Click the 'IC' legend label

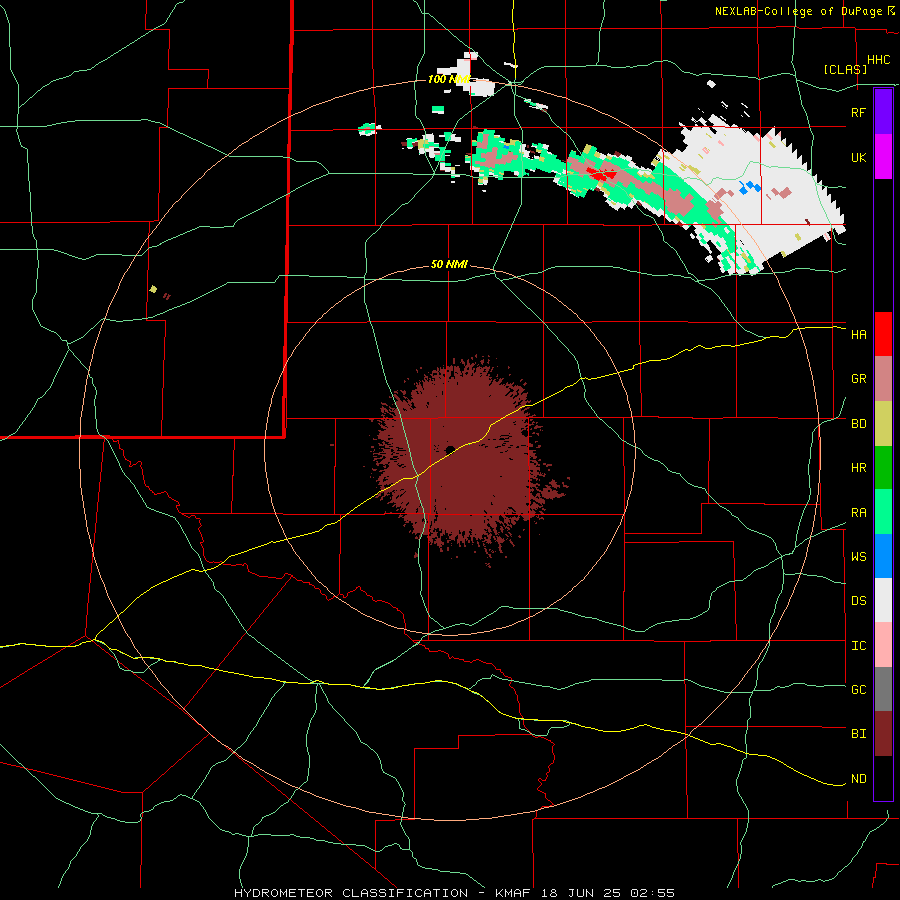[x=859, y=646]
